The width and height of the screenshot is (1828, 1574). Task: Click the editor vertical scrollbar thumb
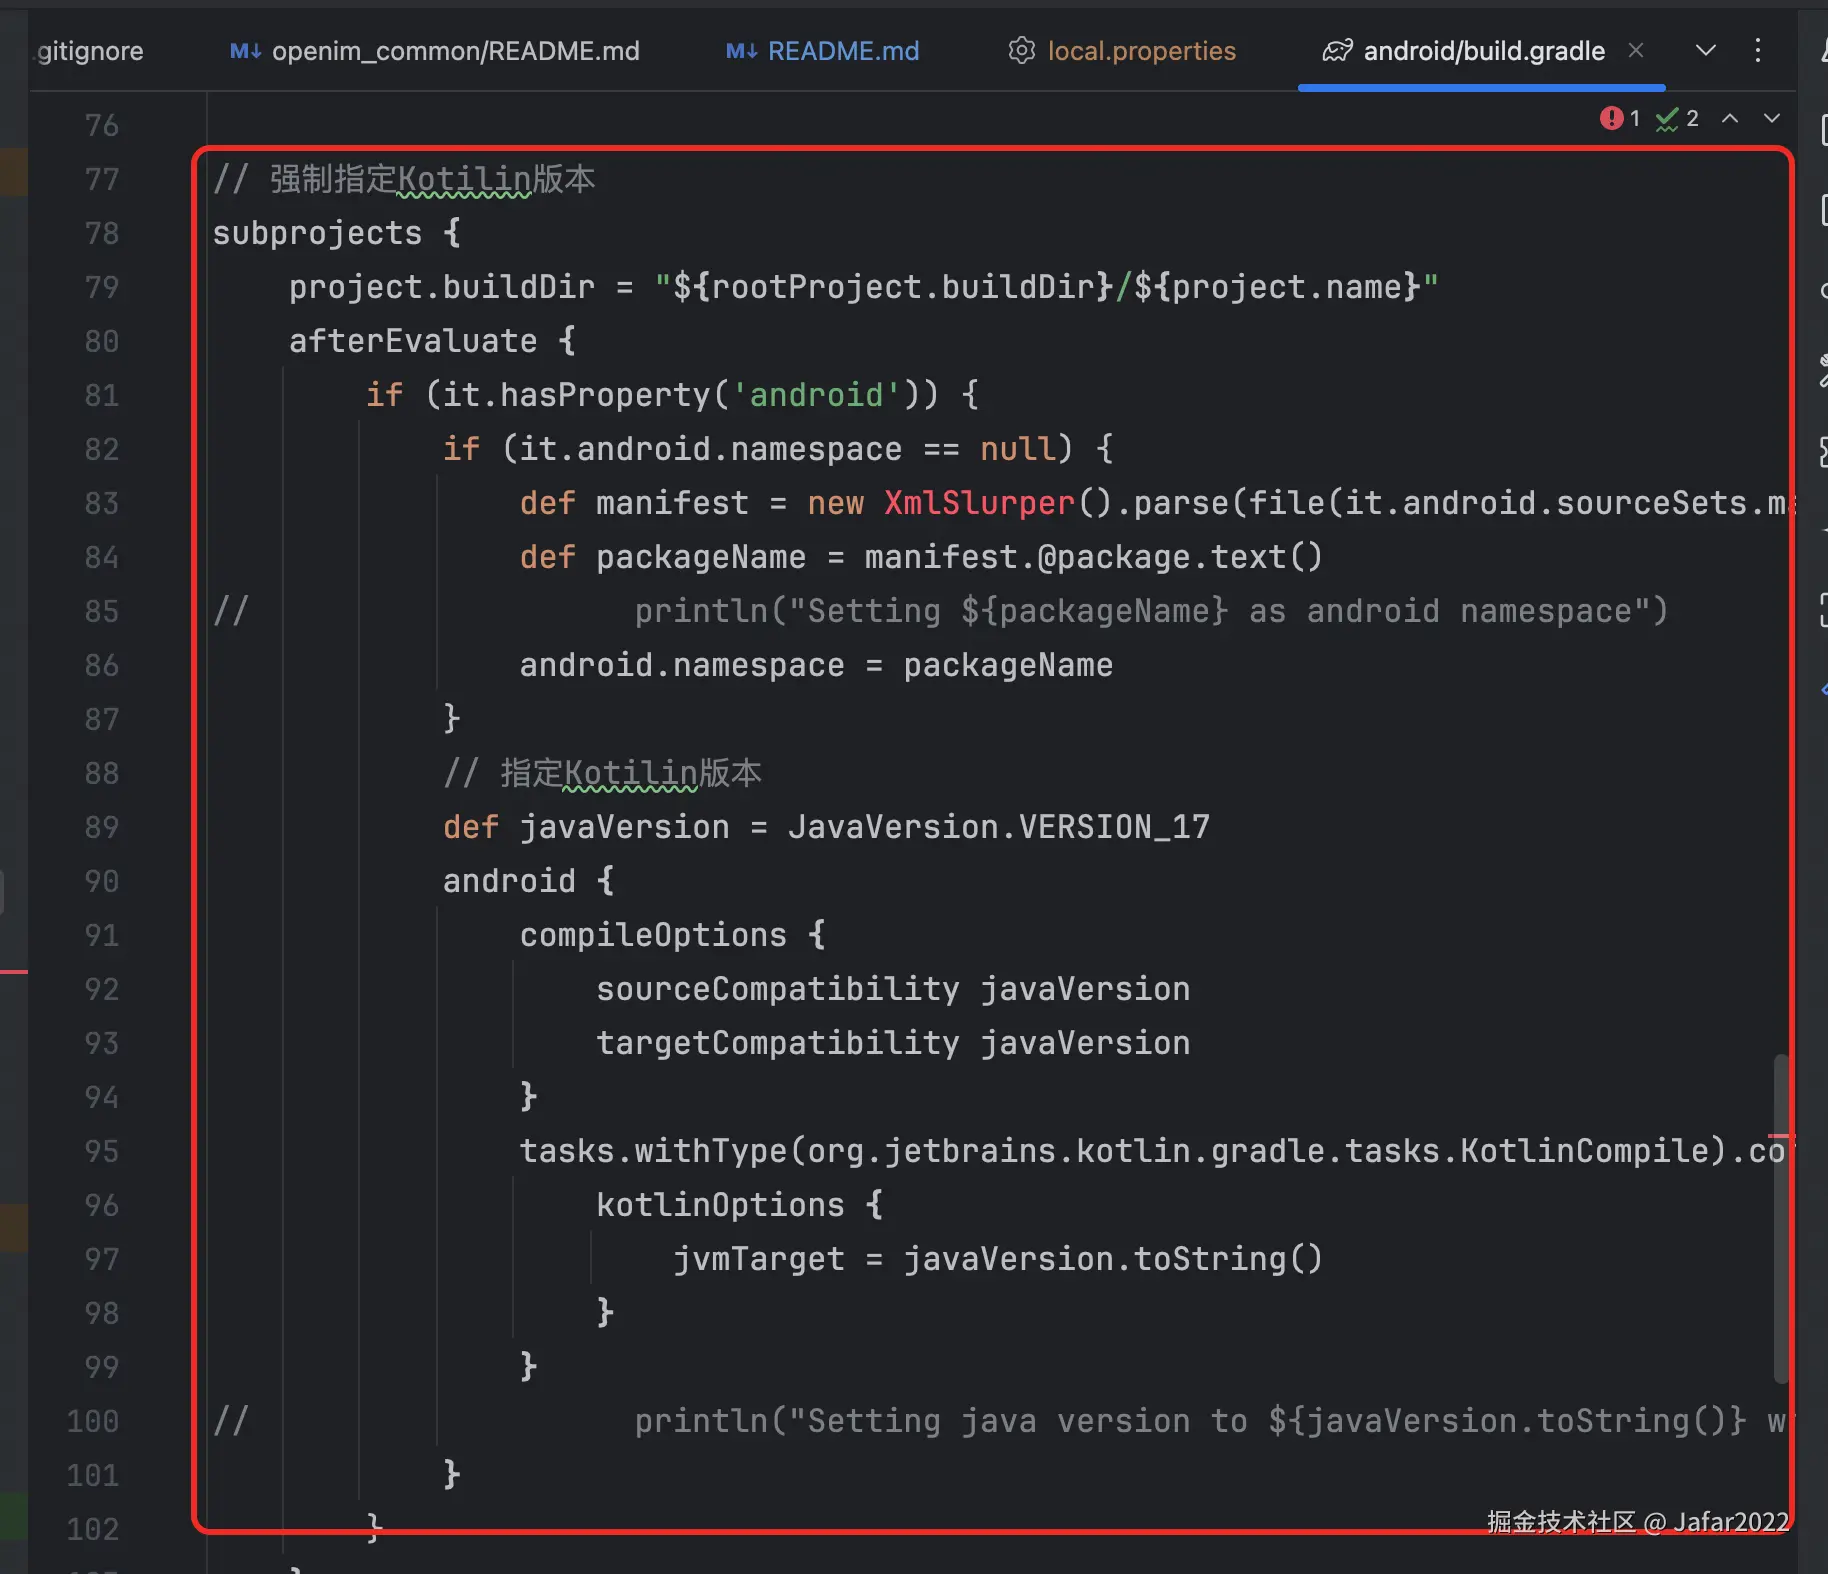click(x=1781, y=1218)
